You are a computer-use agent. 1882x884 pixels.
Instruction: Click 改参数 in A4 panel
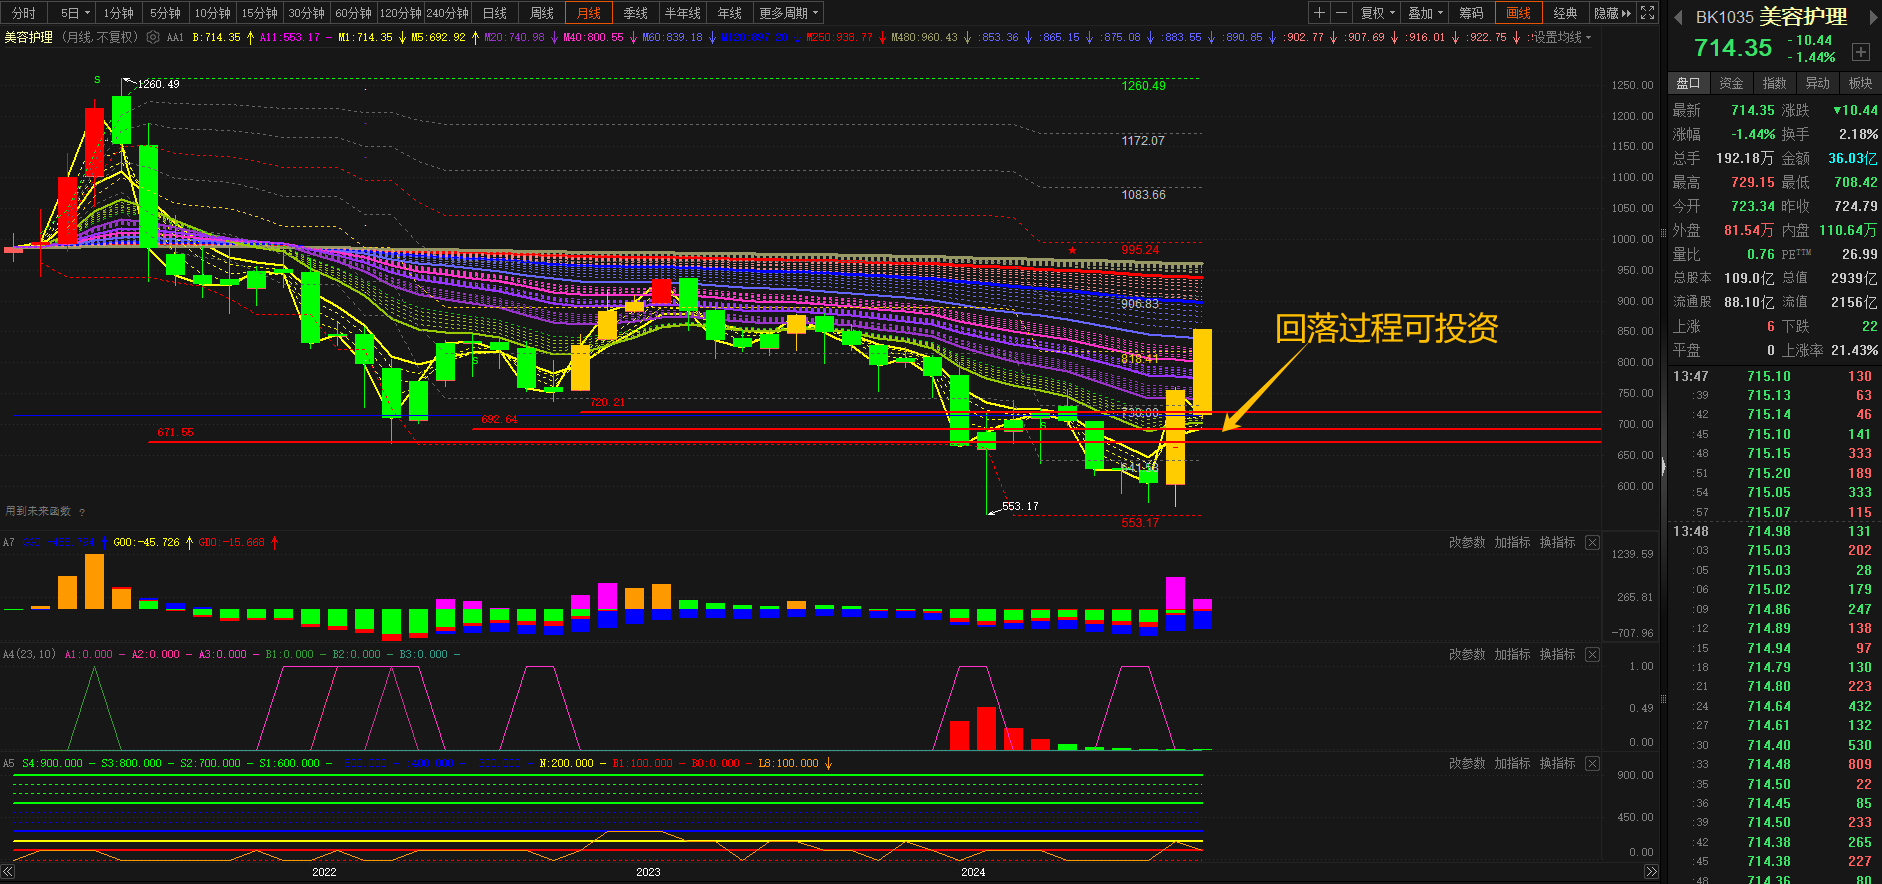[1467, 654]
